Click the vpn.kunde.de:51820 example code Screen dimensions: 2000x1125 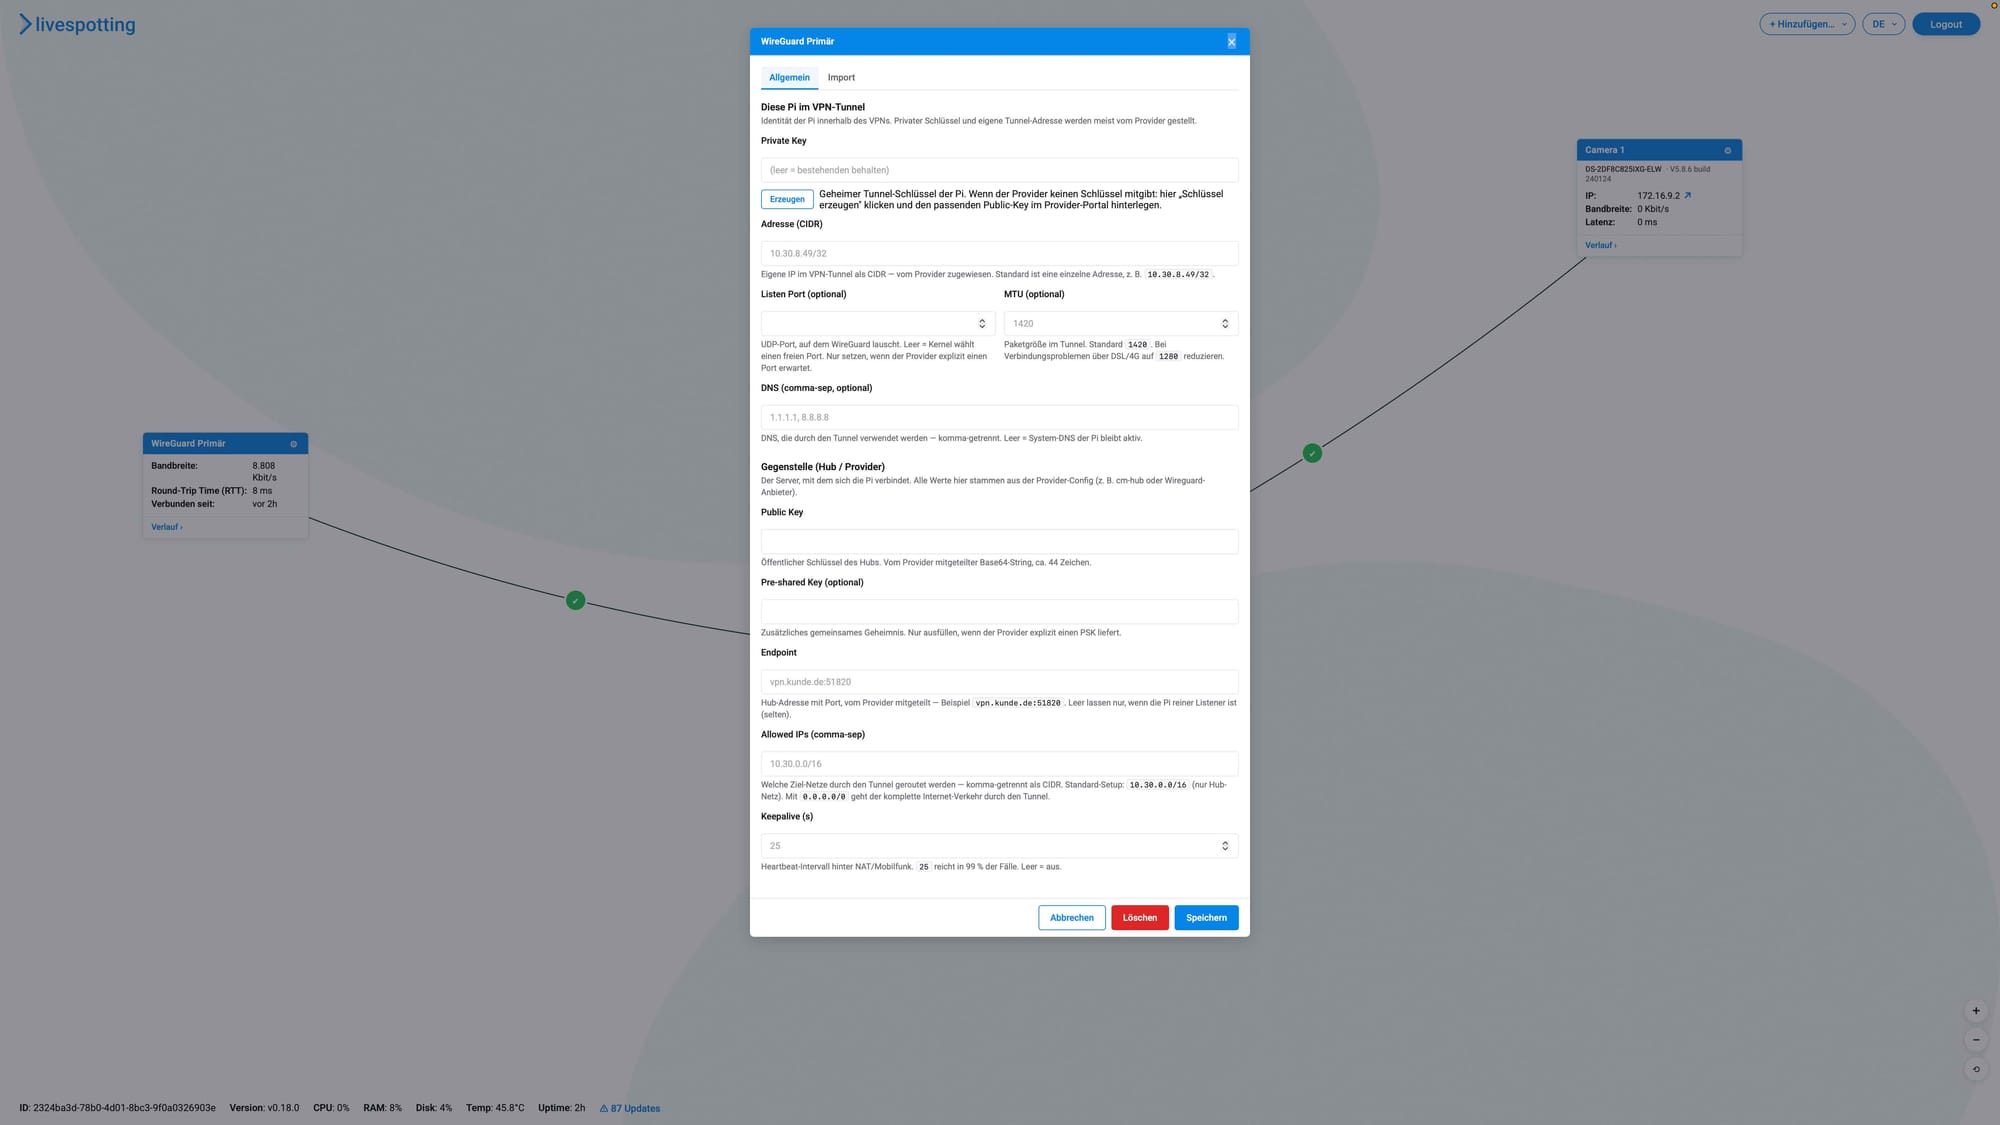pyautogui.click(x=1018, y=703)
